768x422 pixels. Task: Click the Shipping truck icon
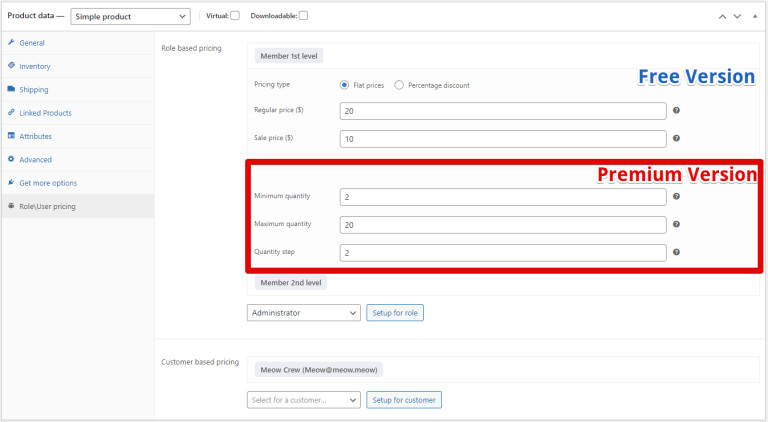click(x=11, y=89)
